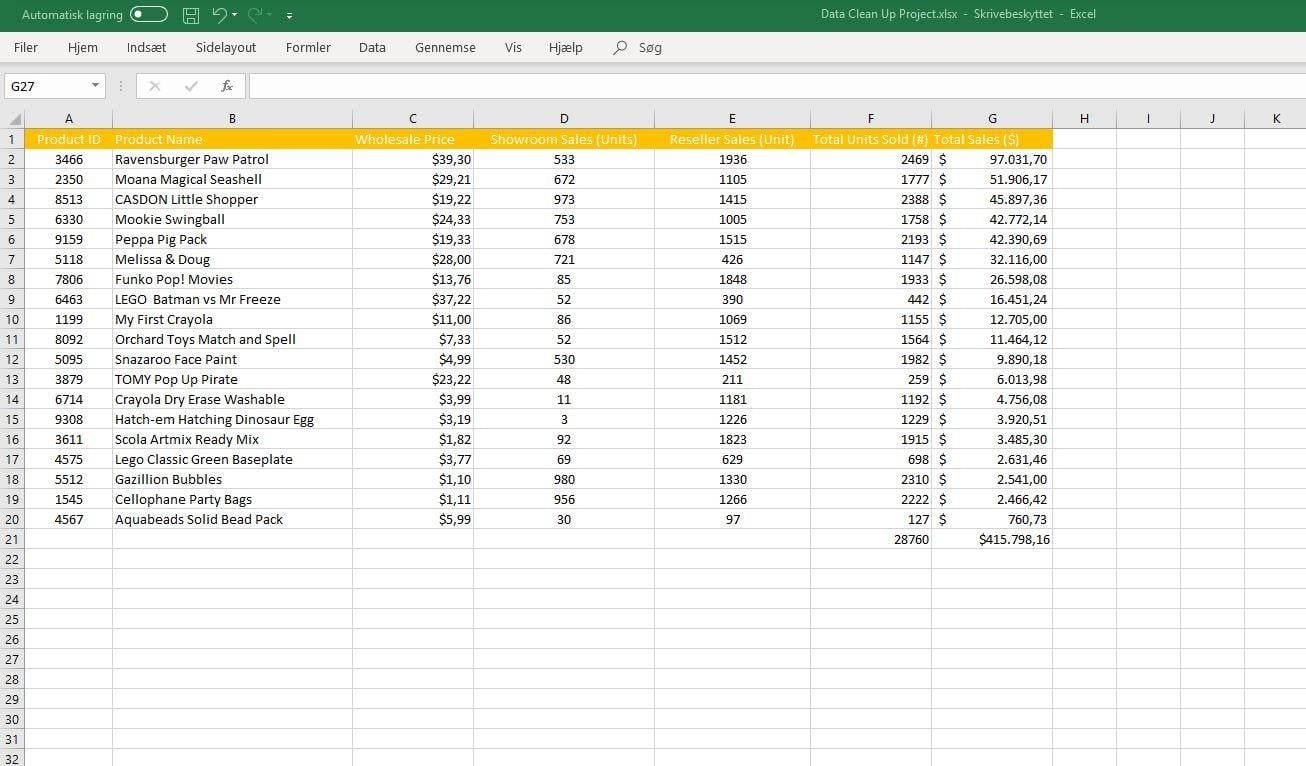Image resolution: width=1306 pixels, height=766 pixels.
Task: Open the undo history dropdown arrow
Action: click(x=235, y=15)
